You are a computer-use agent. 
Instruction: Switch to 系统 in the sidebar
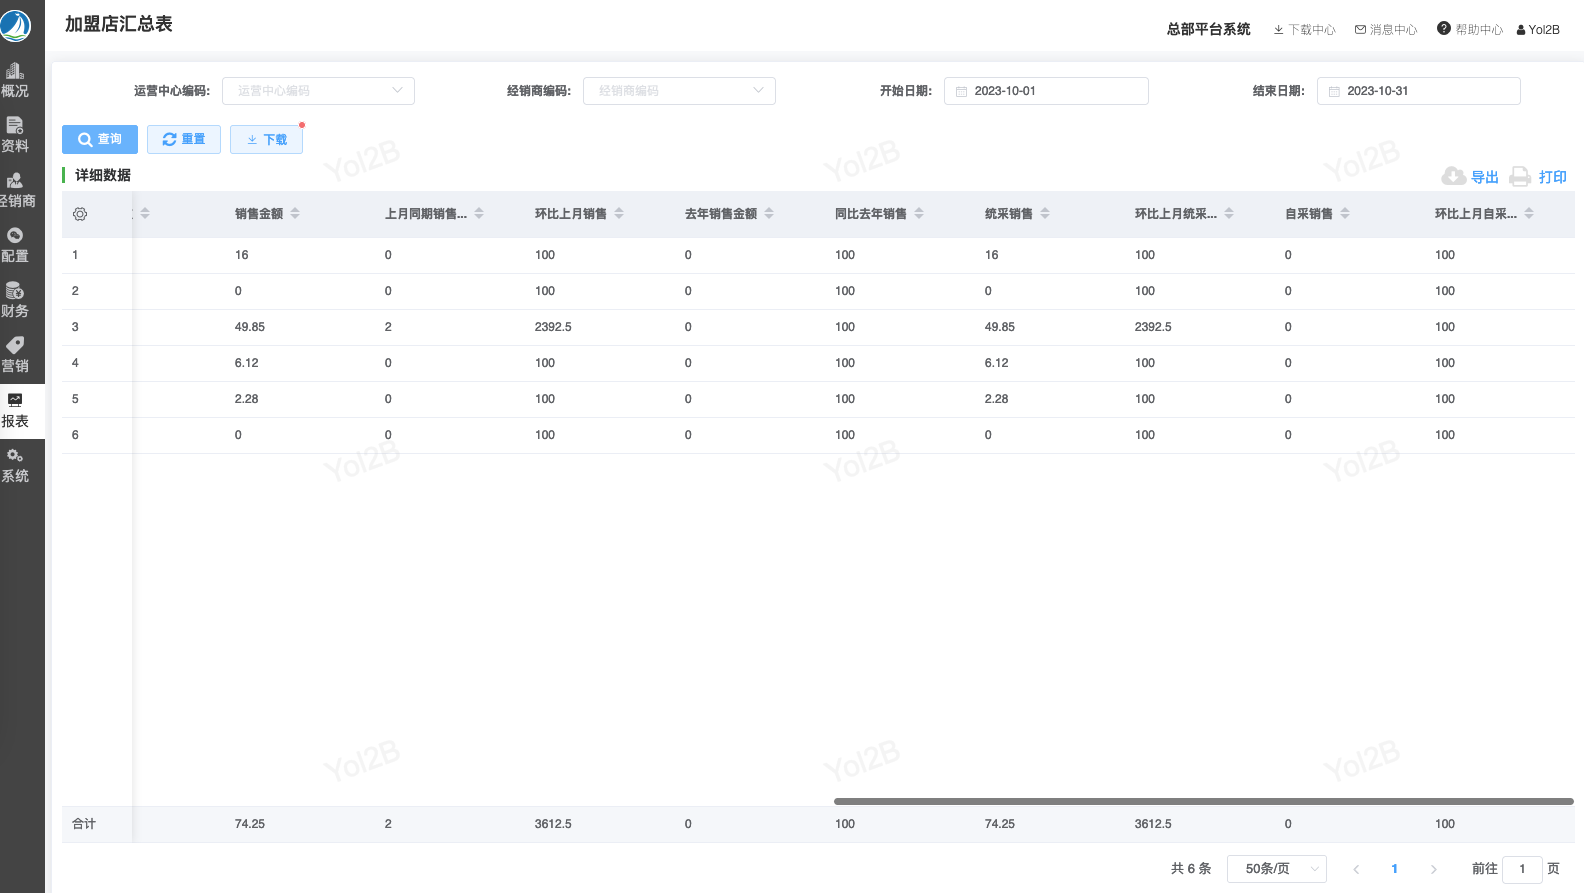(15, 466)
